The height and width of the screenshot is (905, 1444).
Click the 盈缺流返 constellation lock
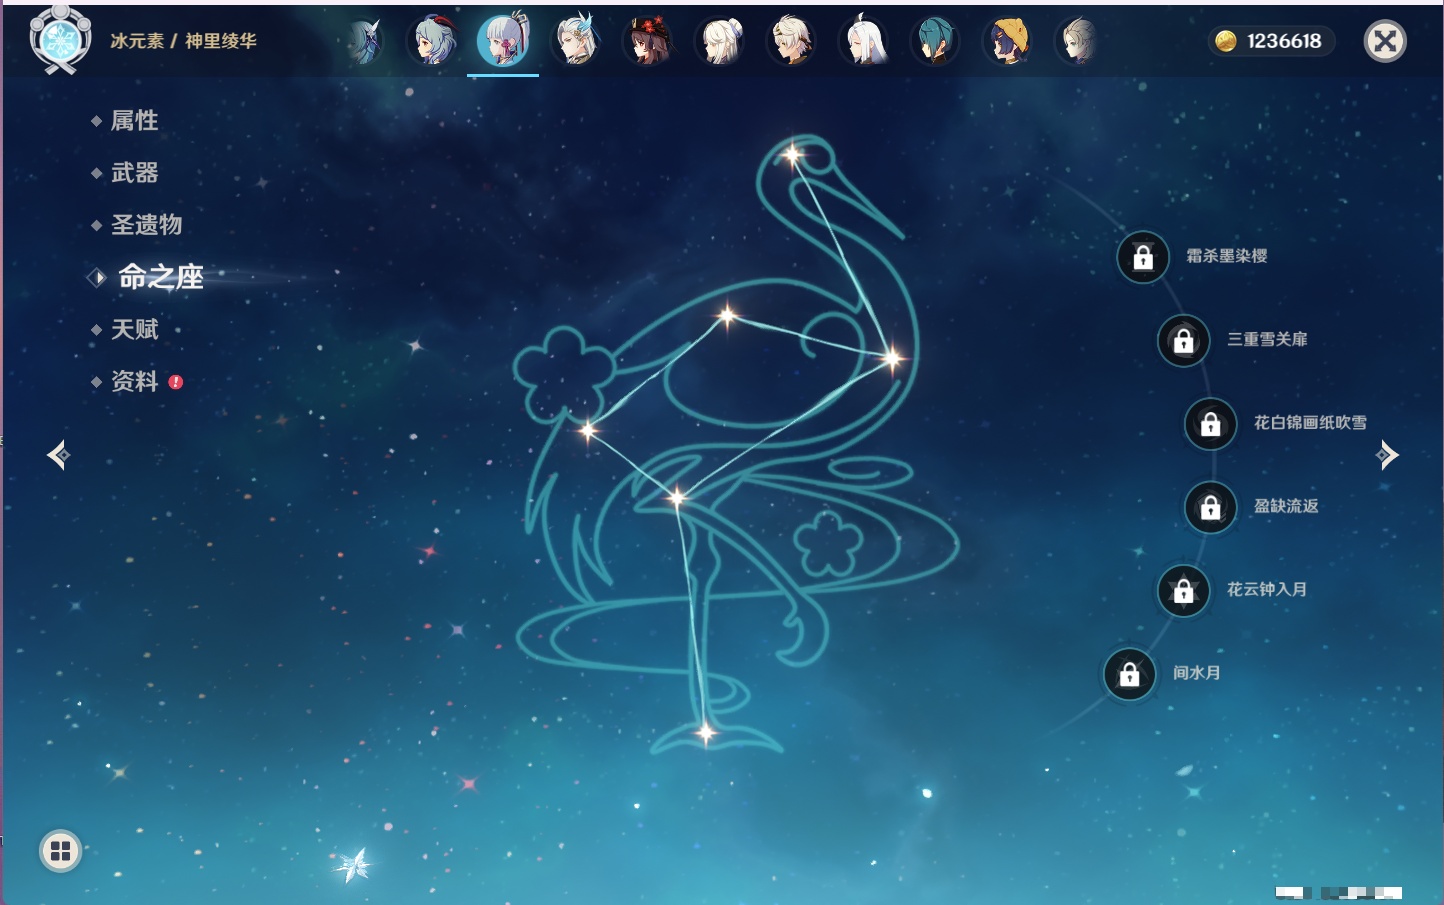[1210, 508]
